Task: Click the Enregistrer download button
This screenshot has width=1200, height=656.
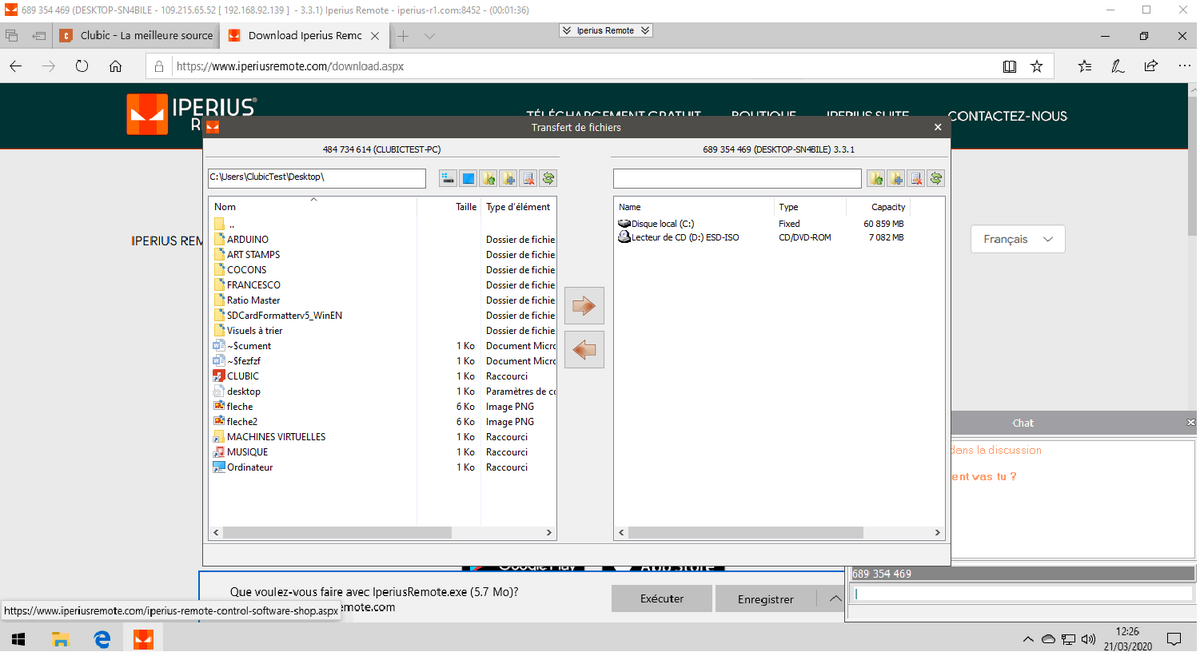Action: click(765, 599)
